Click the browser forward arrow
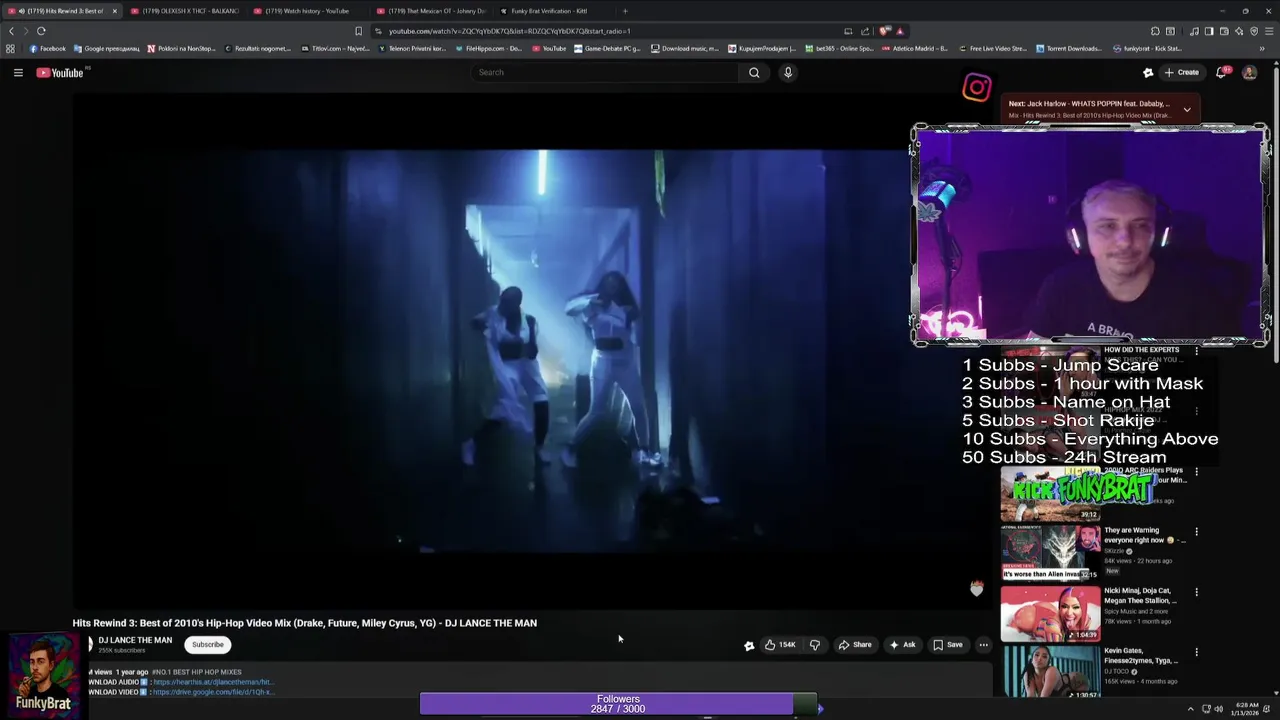This screenshot has width=1280, height=720. [25, 31]
